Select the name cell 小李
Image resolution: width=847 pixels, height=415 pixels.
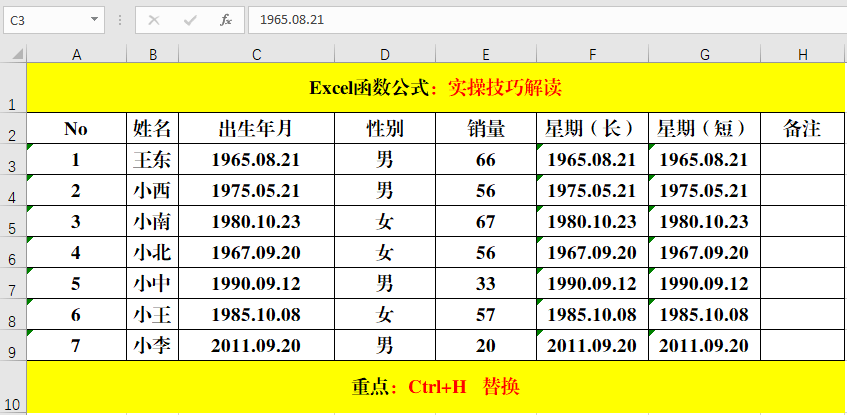(153, 346)
